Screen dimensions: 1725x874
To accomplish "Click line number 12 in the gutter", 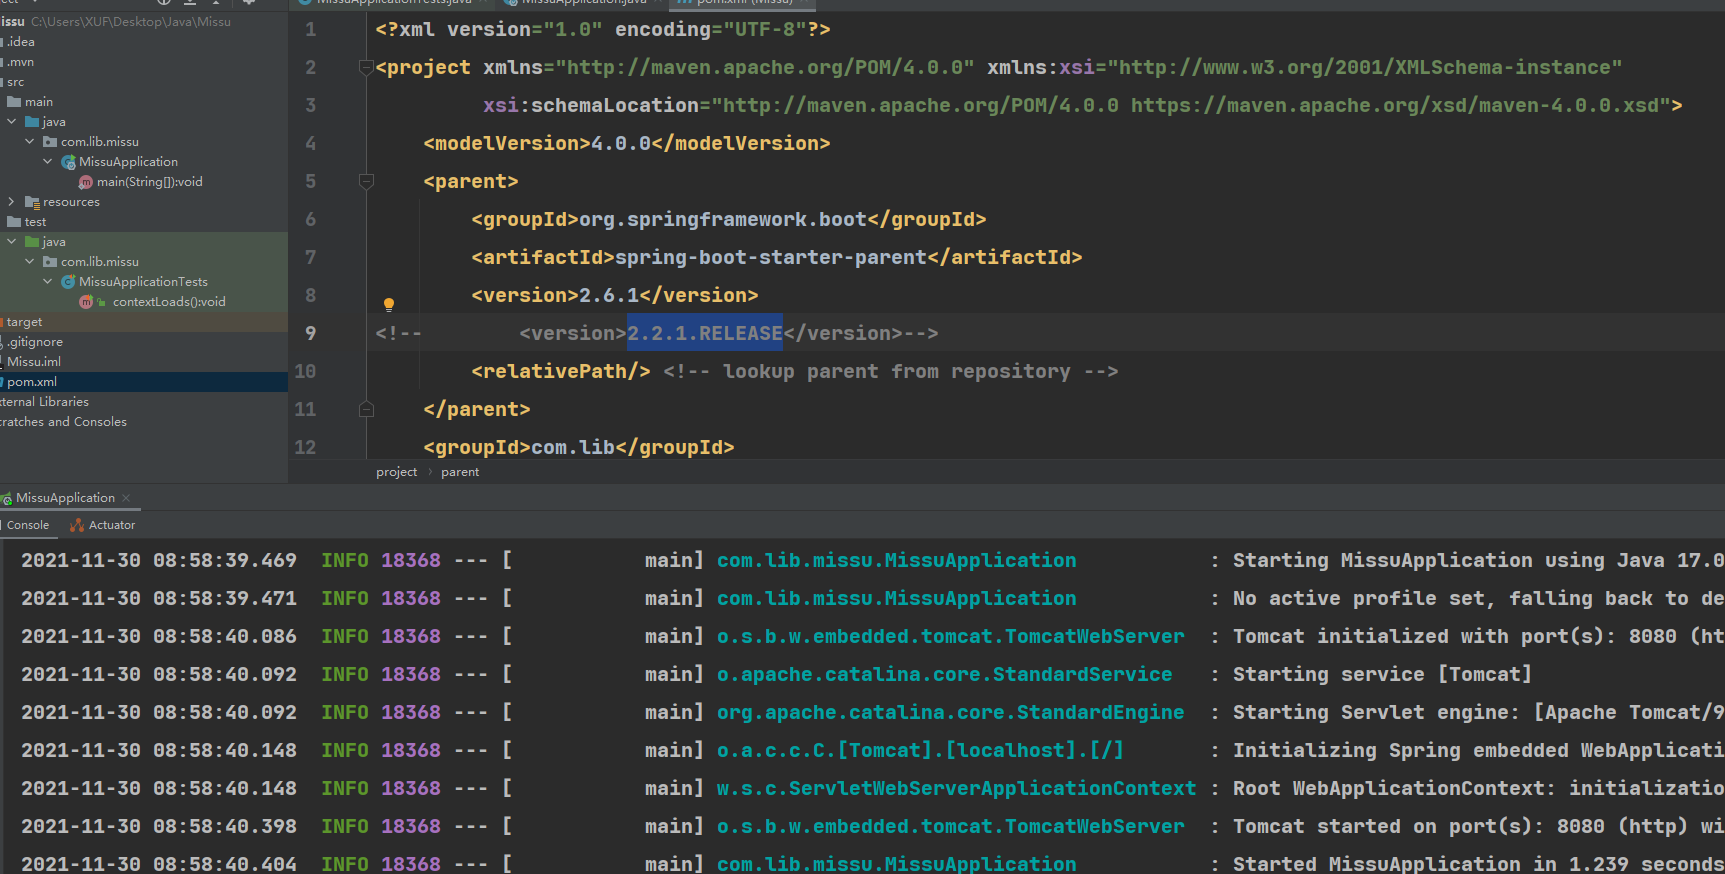I will click(305, 447).
